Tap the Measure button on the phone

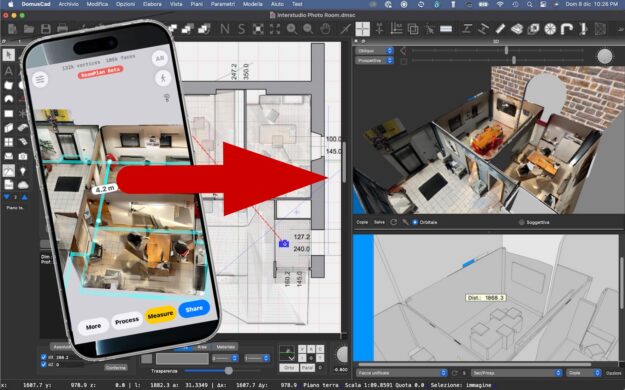point(160,315)
